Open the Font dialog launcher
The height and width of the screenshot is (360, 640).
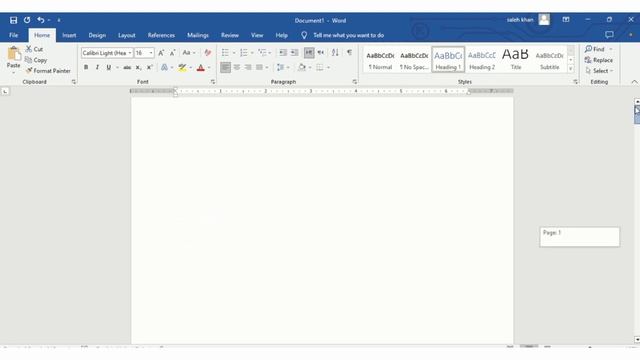tap(213, 82)
